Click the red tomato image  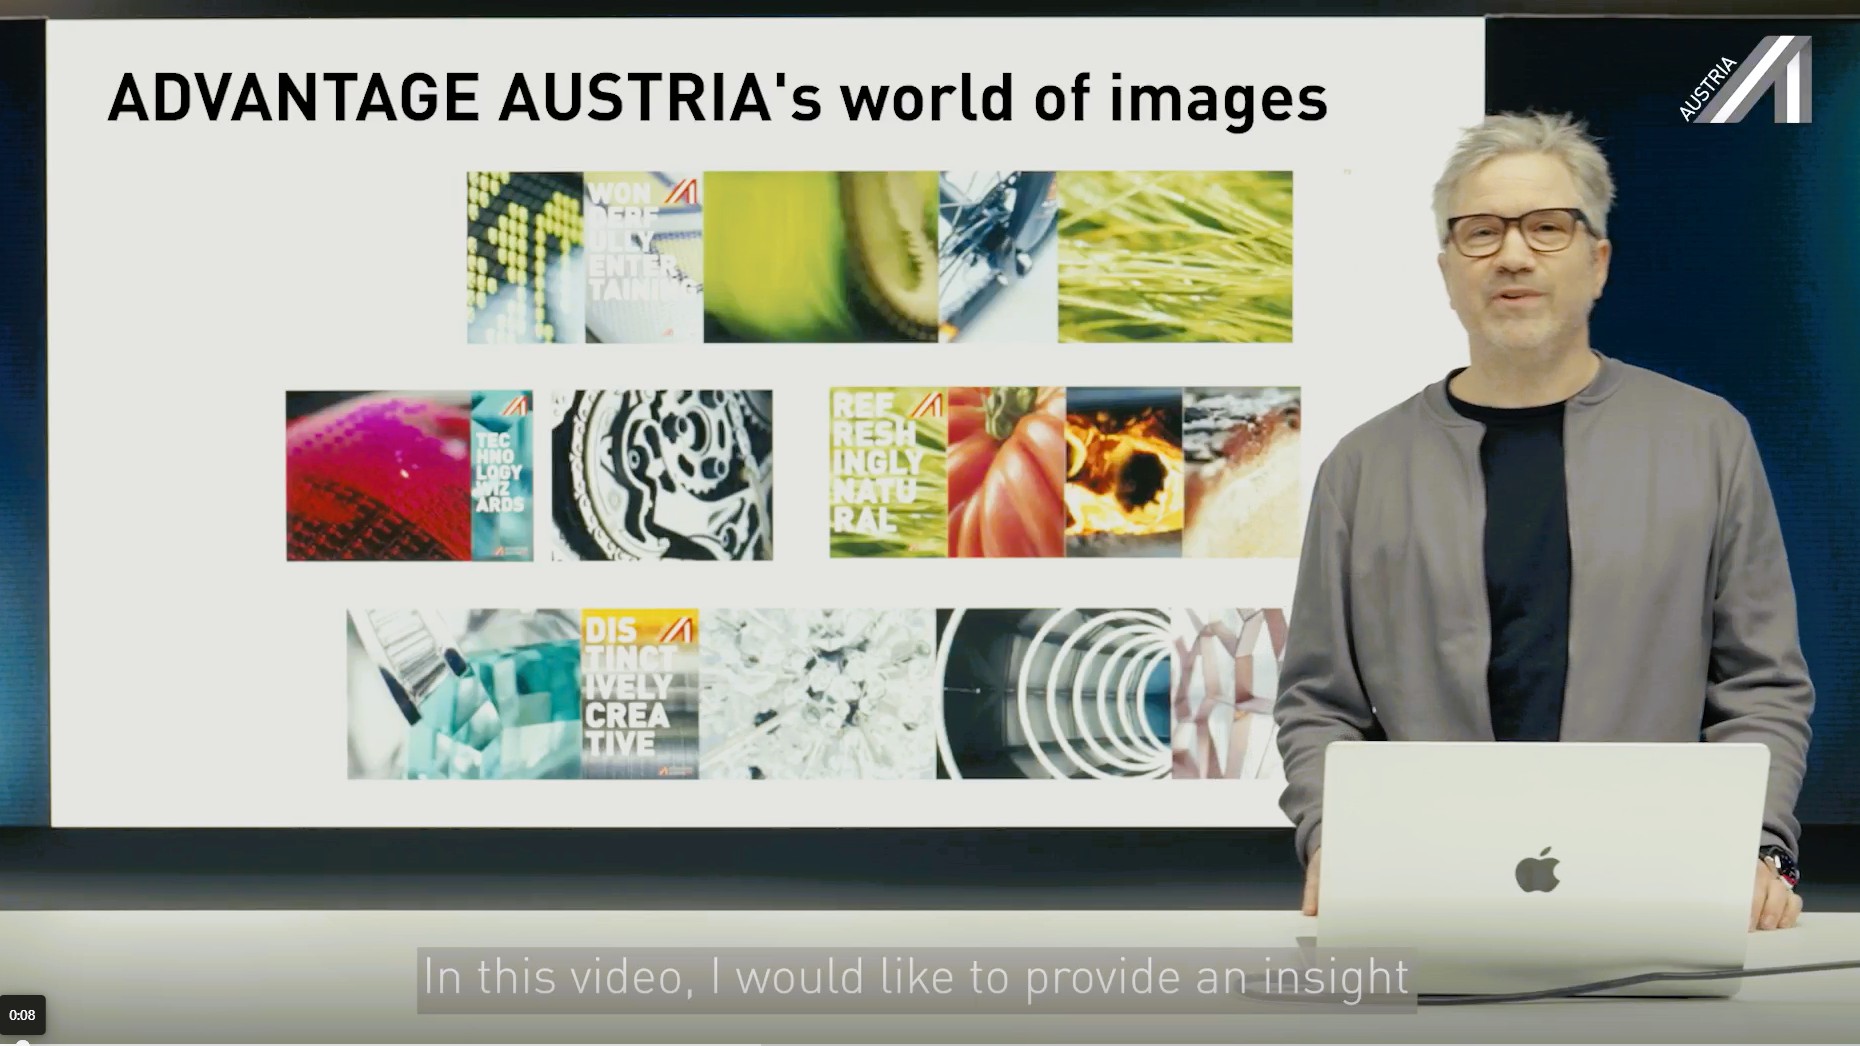pos(1006,473)
